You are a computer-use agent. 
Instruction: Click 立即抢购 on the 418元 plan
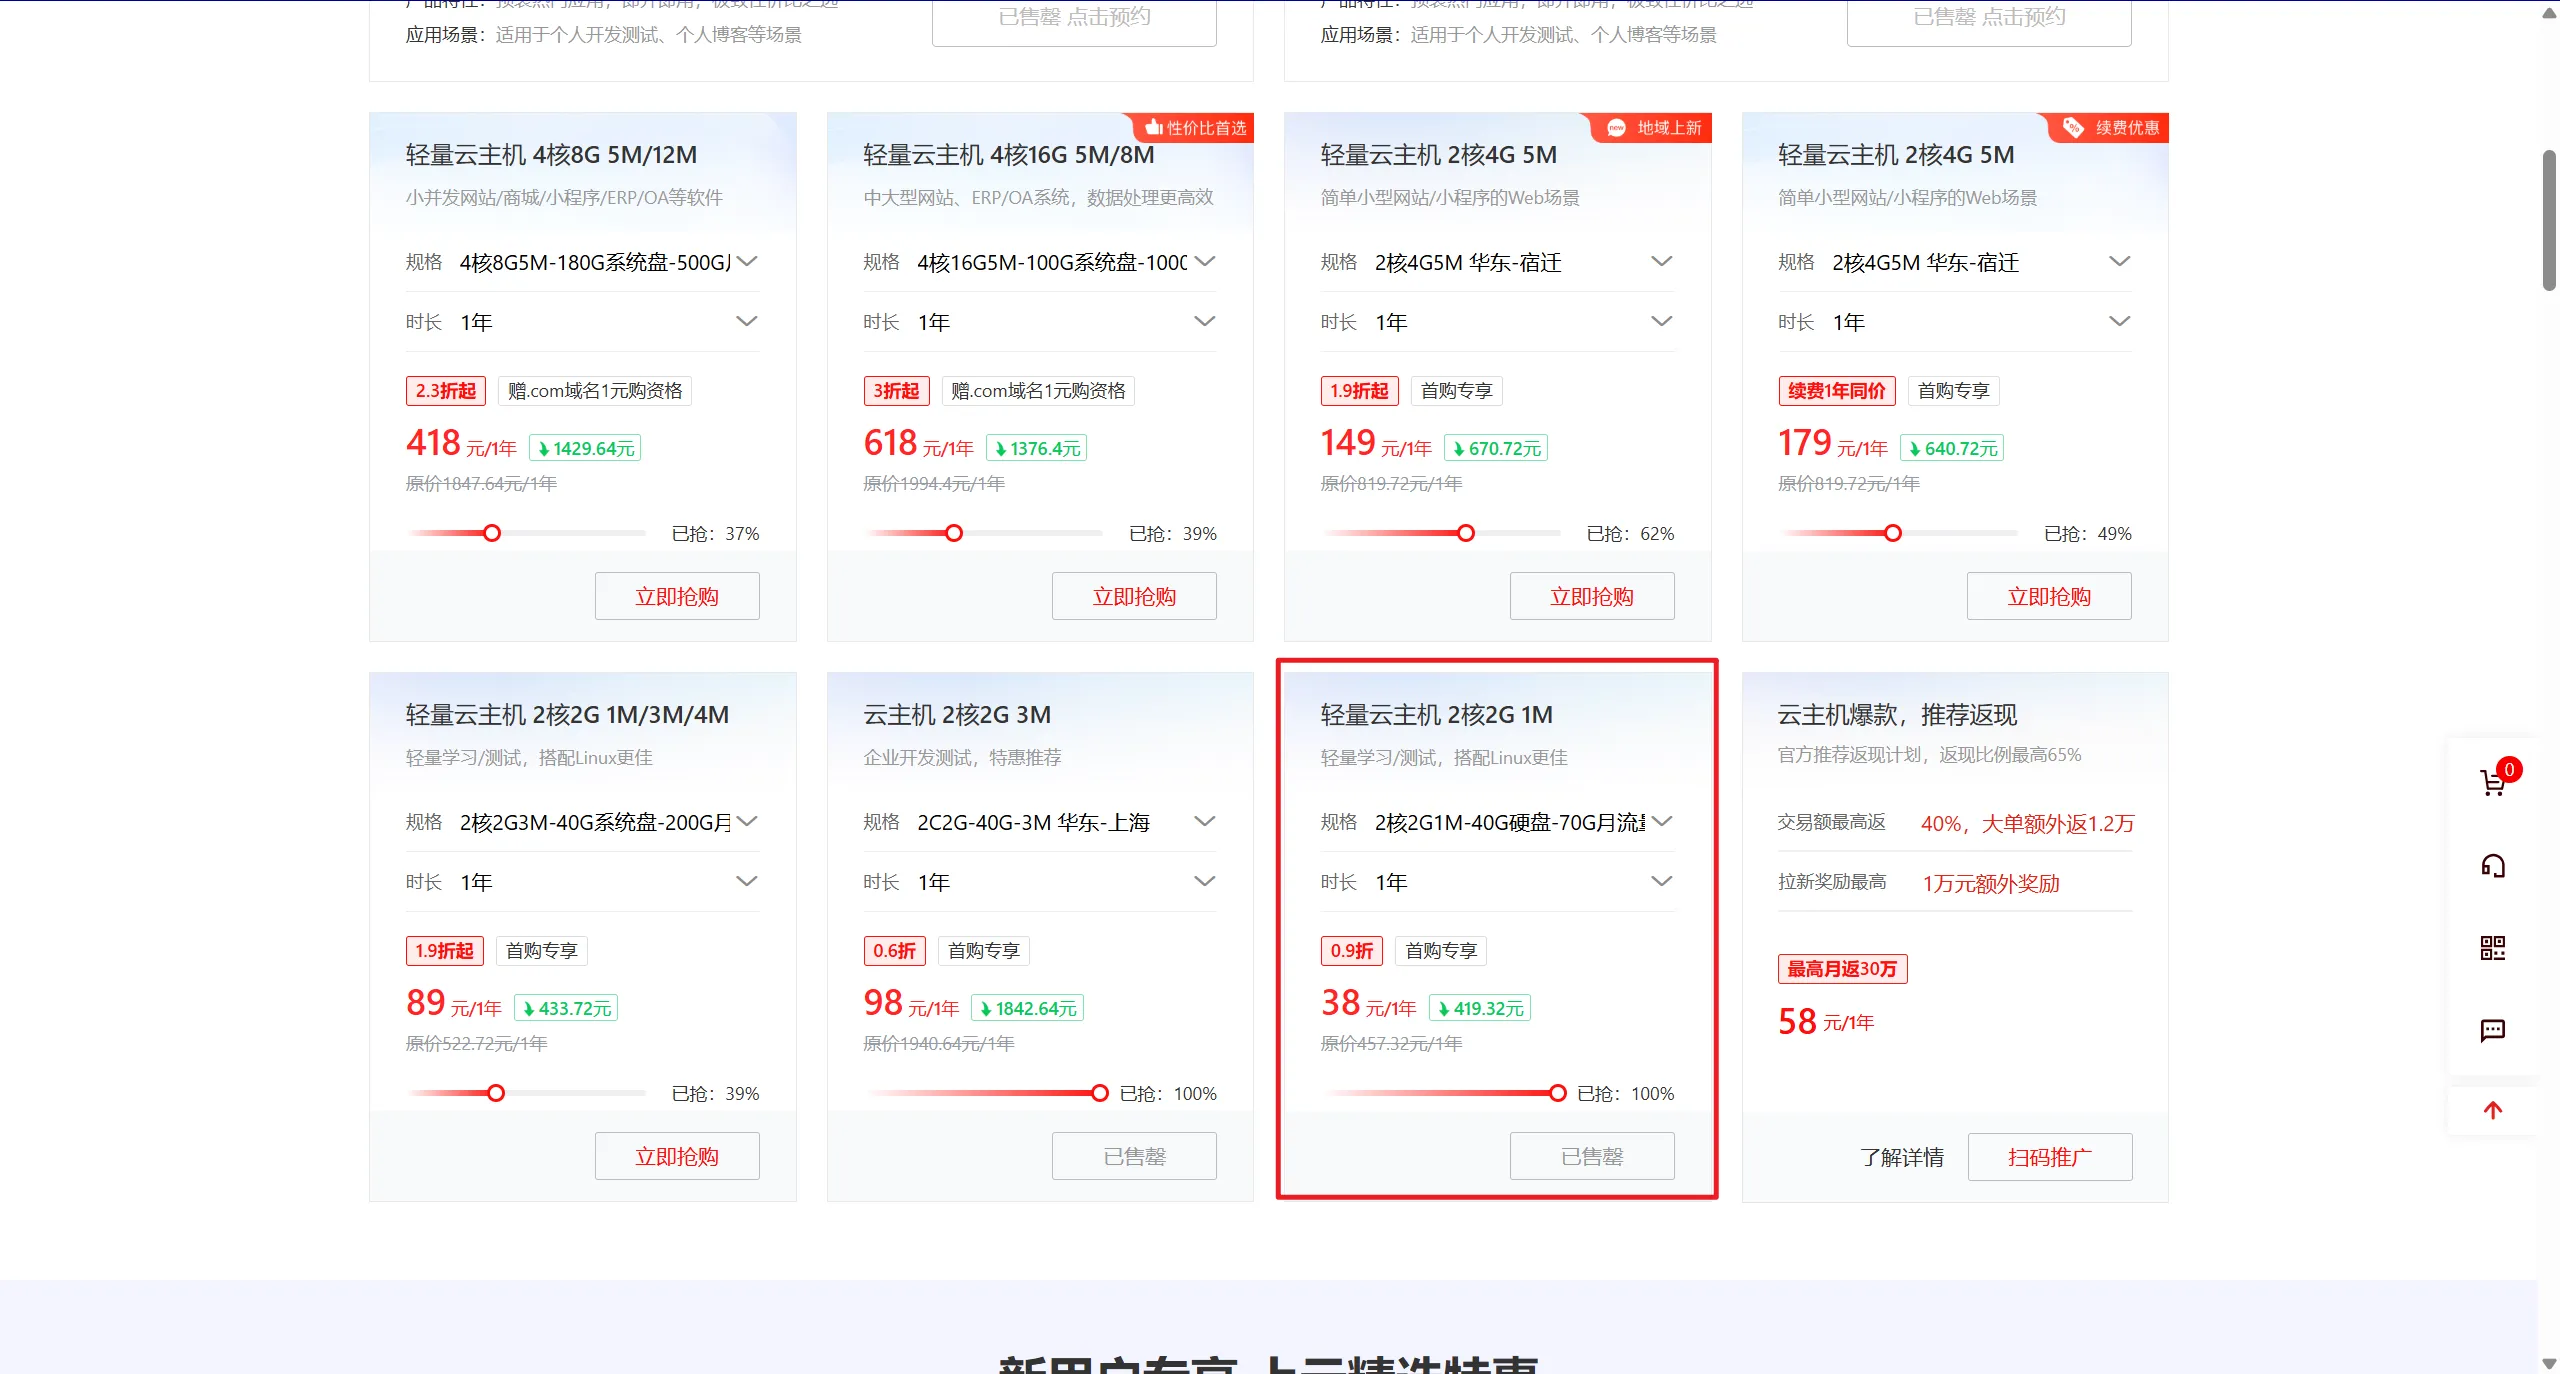point(677,597)
